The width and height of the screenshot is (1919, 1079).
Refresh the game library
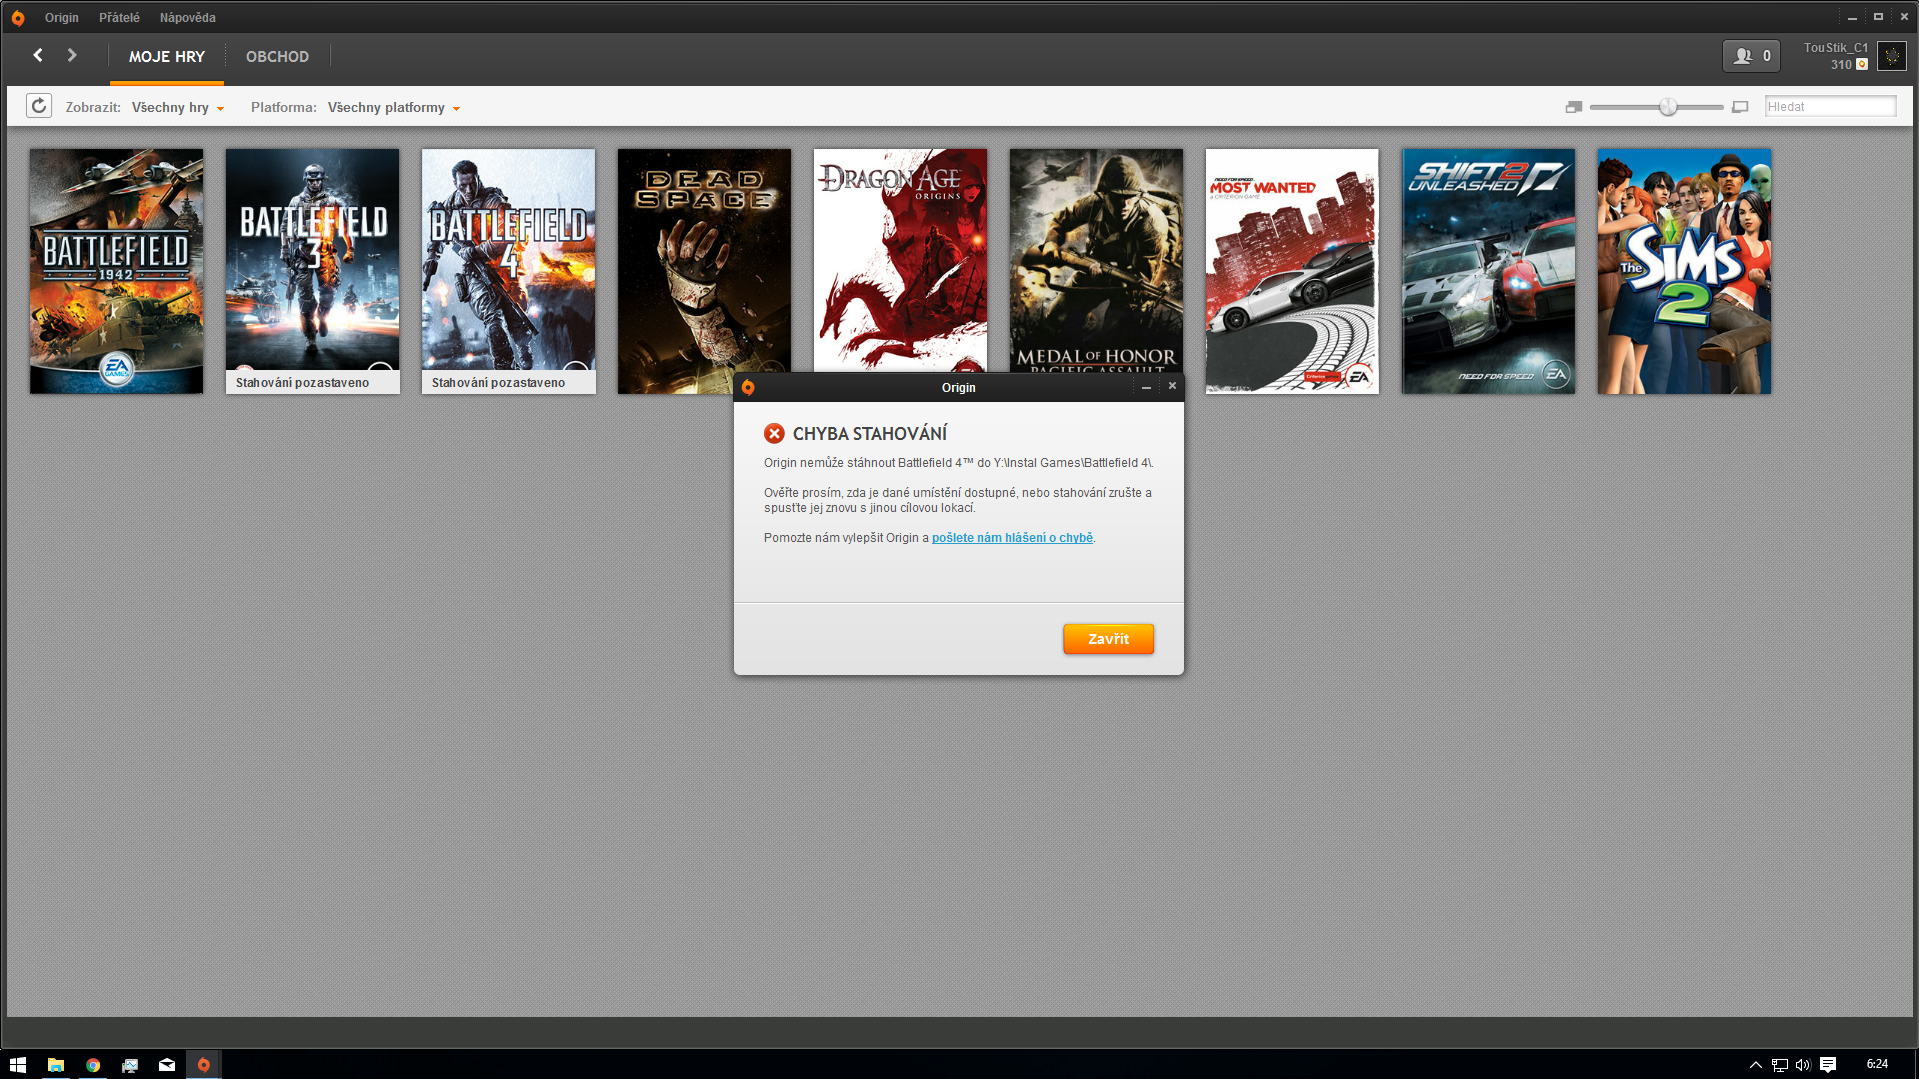(x=39, y=106)
